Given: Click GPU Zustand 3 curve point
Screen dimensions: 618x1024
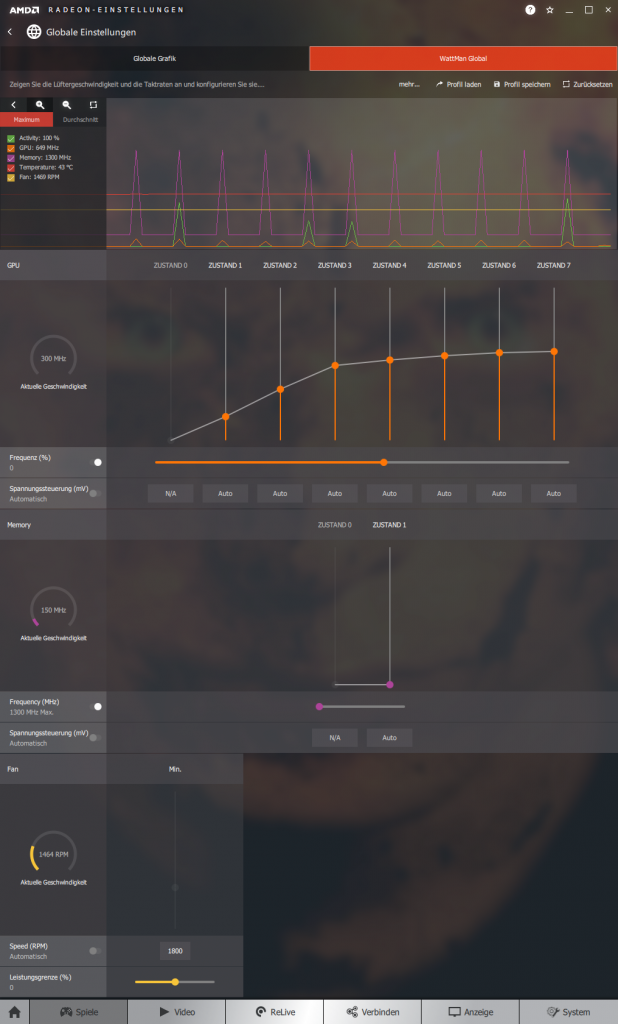Looking at the screenshot, I should [x=335, y=366].
